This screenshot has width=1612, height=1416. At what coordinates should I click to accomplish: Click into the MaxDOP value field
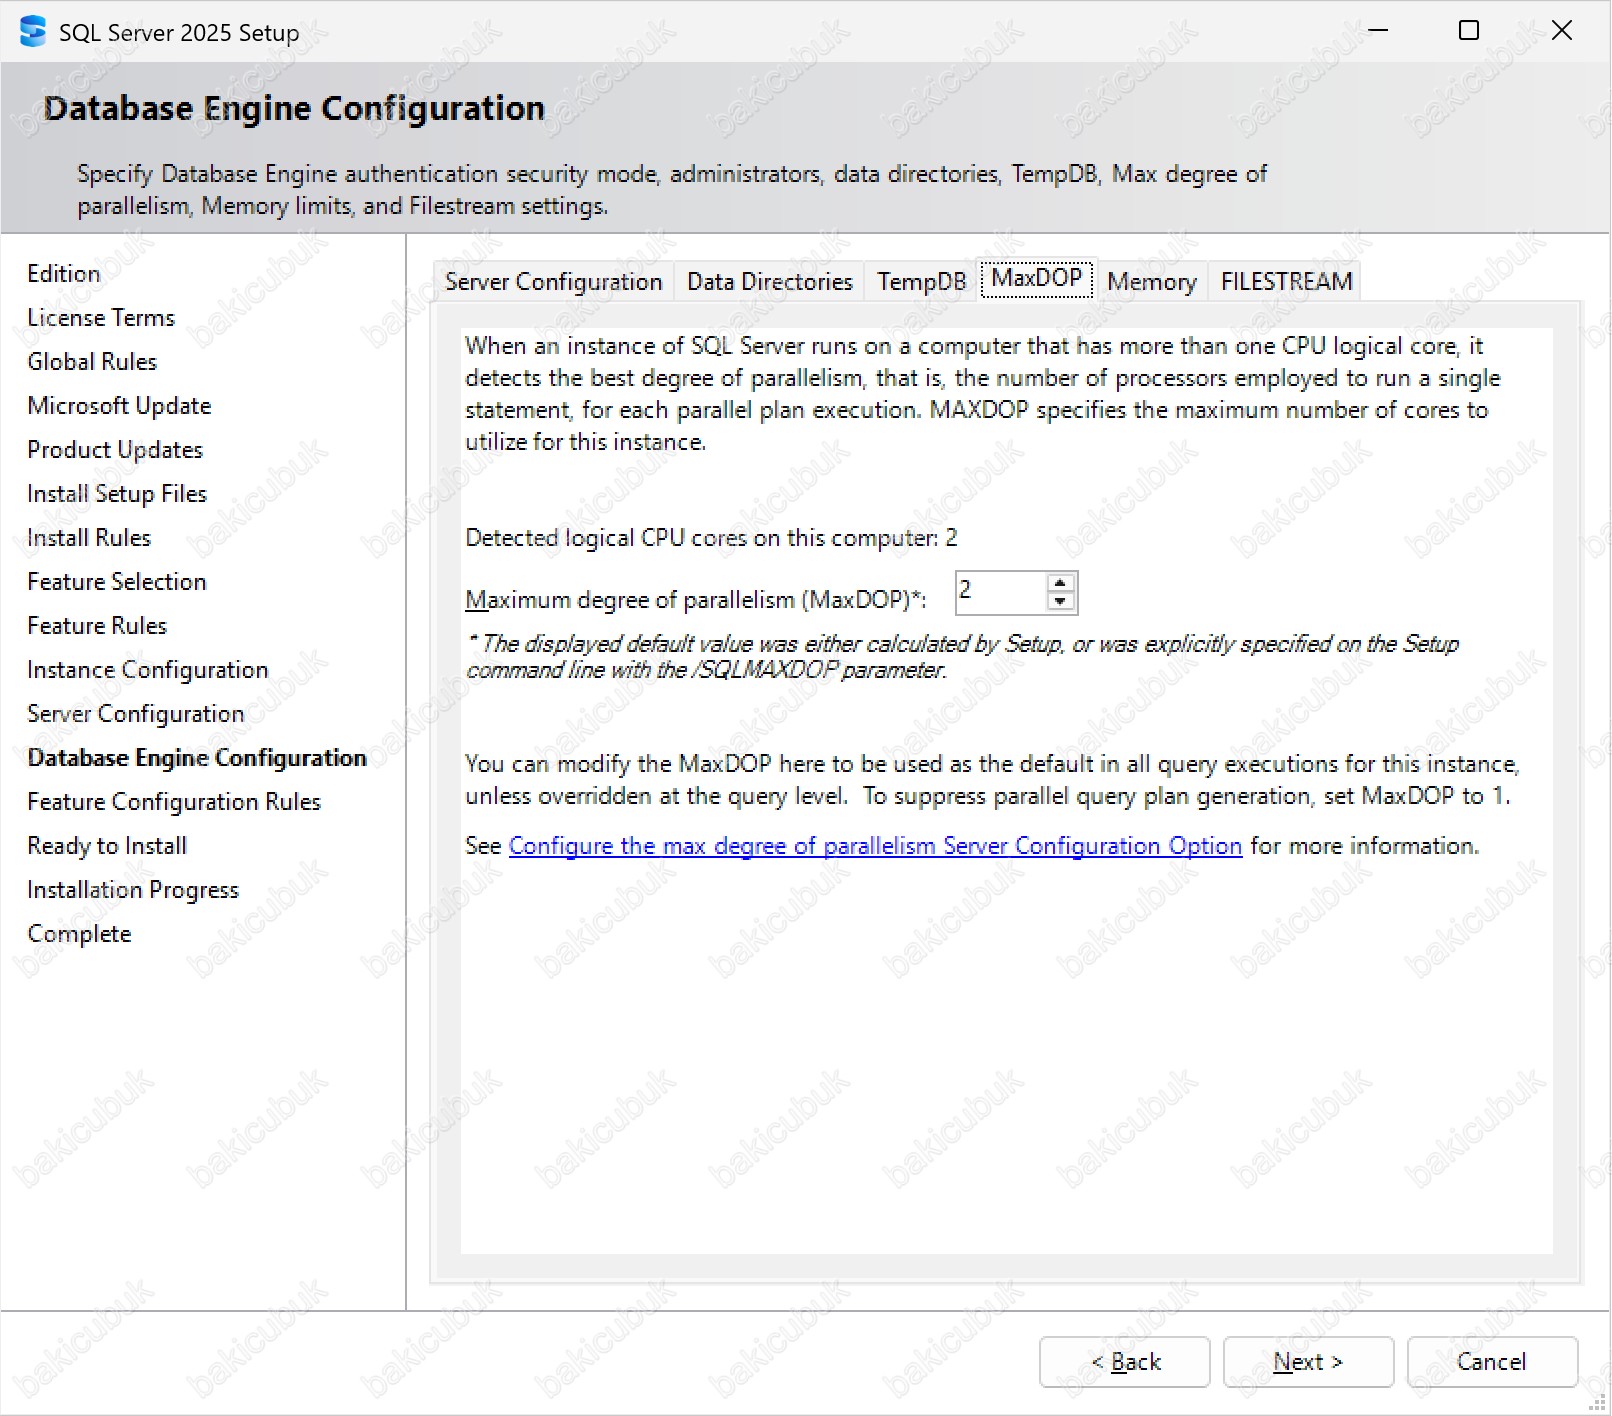point(1001,592)
